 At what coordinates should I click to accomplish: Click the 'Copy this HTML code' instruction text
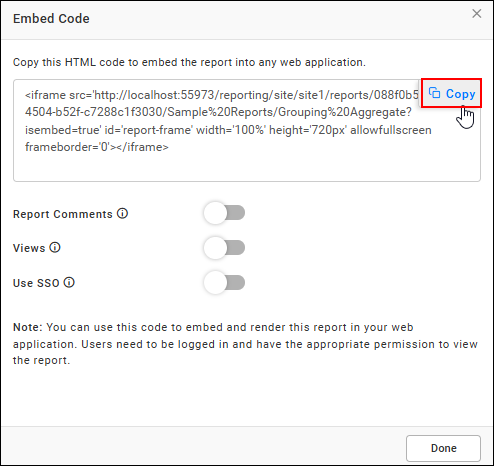tap(189, 62)
